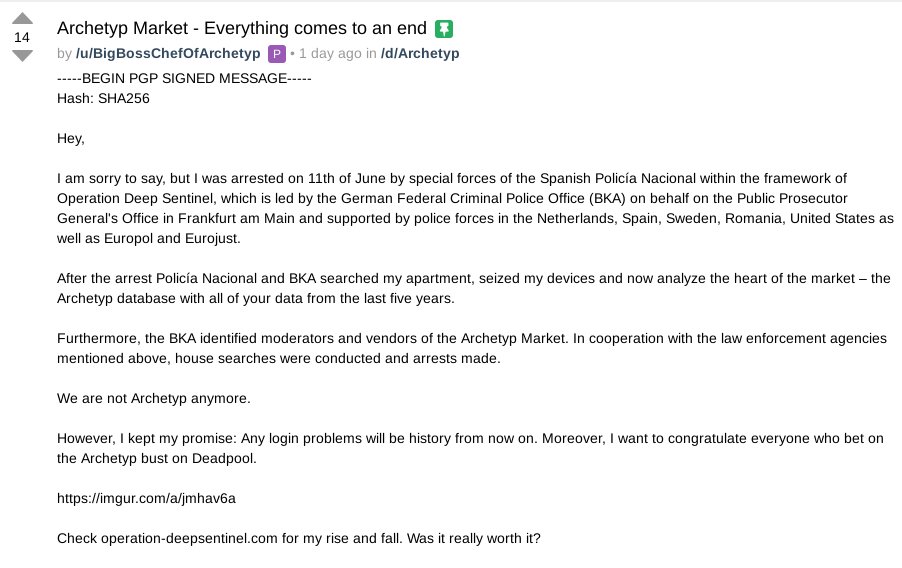Viewport: 902px width, 568px height.
Task: Click the paragraph about Operation Deep Sentinel arrest
Action: [x=475, y=208]
